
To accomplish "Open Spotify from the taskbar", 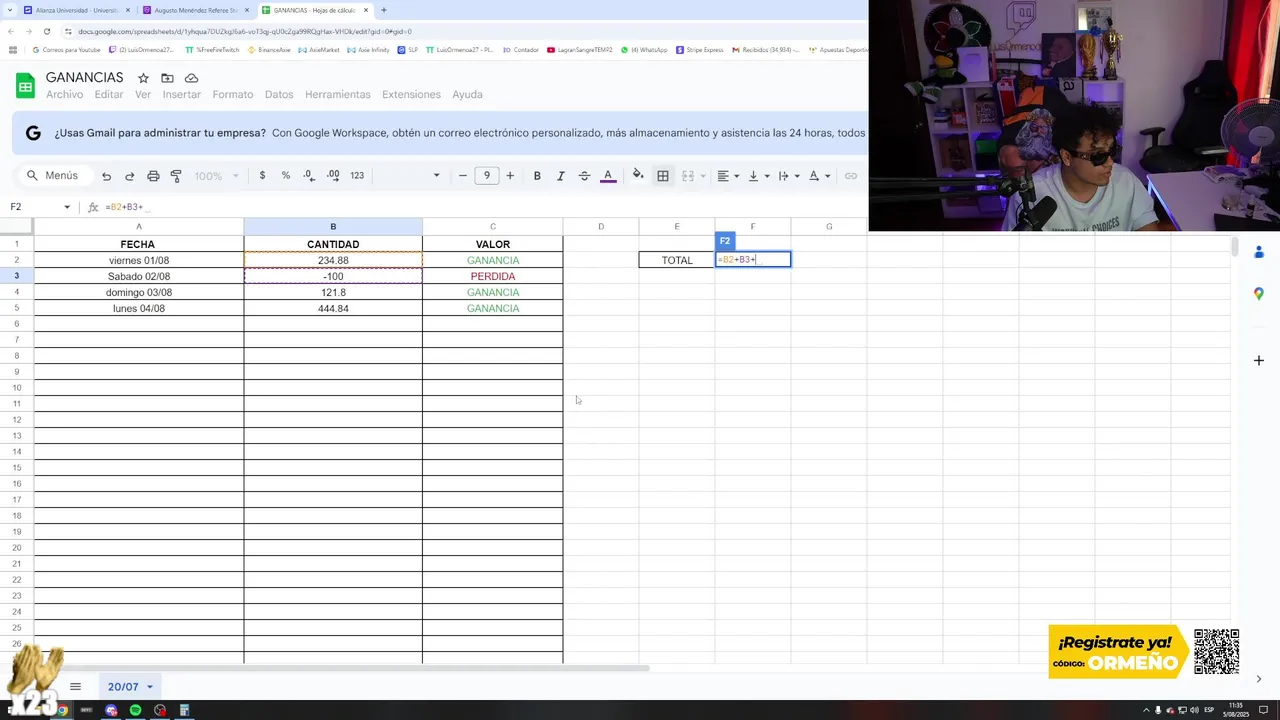I will click(x=135, y=710).
